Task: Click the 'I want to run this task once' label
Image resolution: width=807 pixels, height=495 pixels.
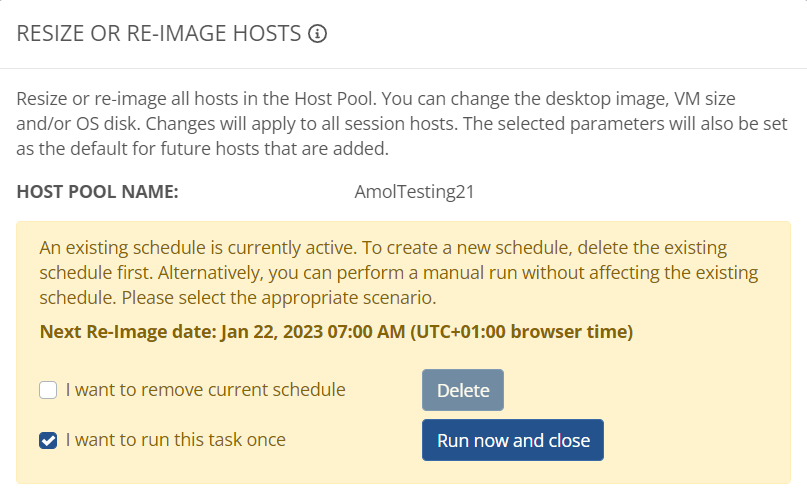Action: [175, 440]
